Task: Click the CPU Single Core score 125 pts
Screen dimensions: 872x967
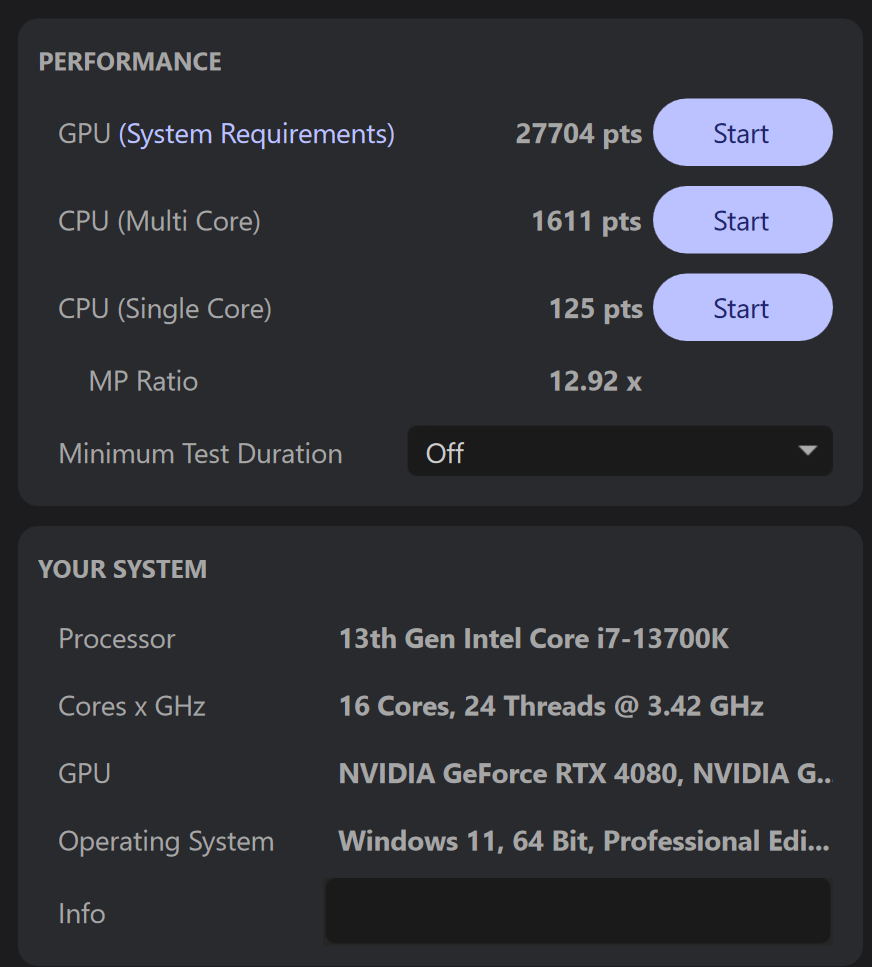Action: pyautogui.click(x=595, y=308)
